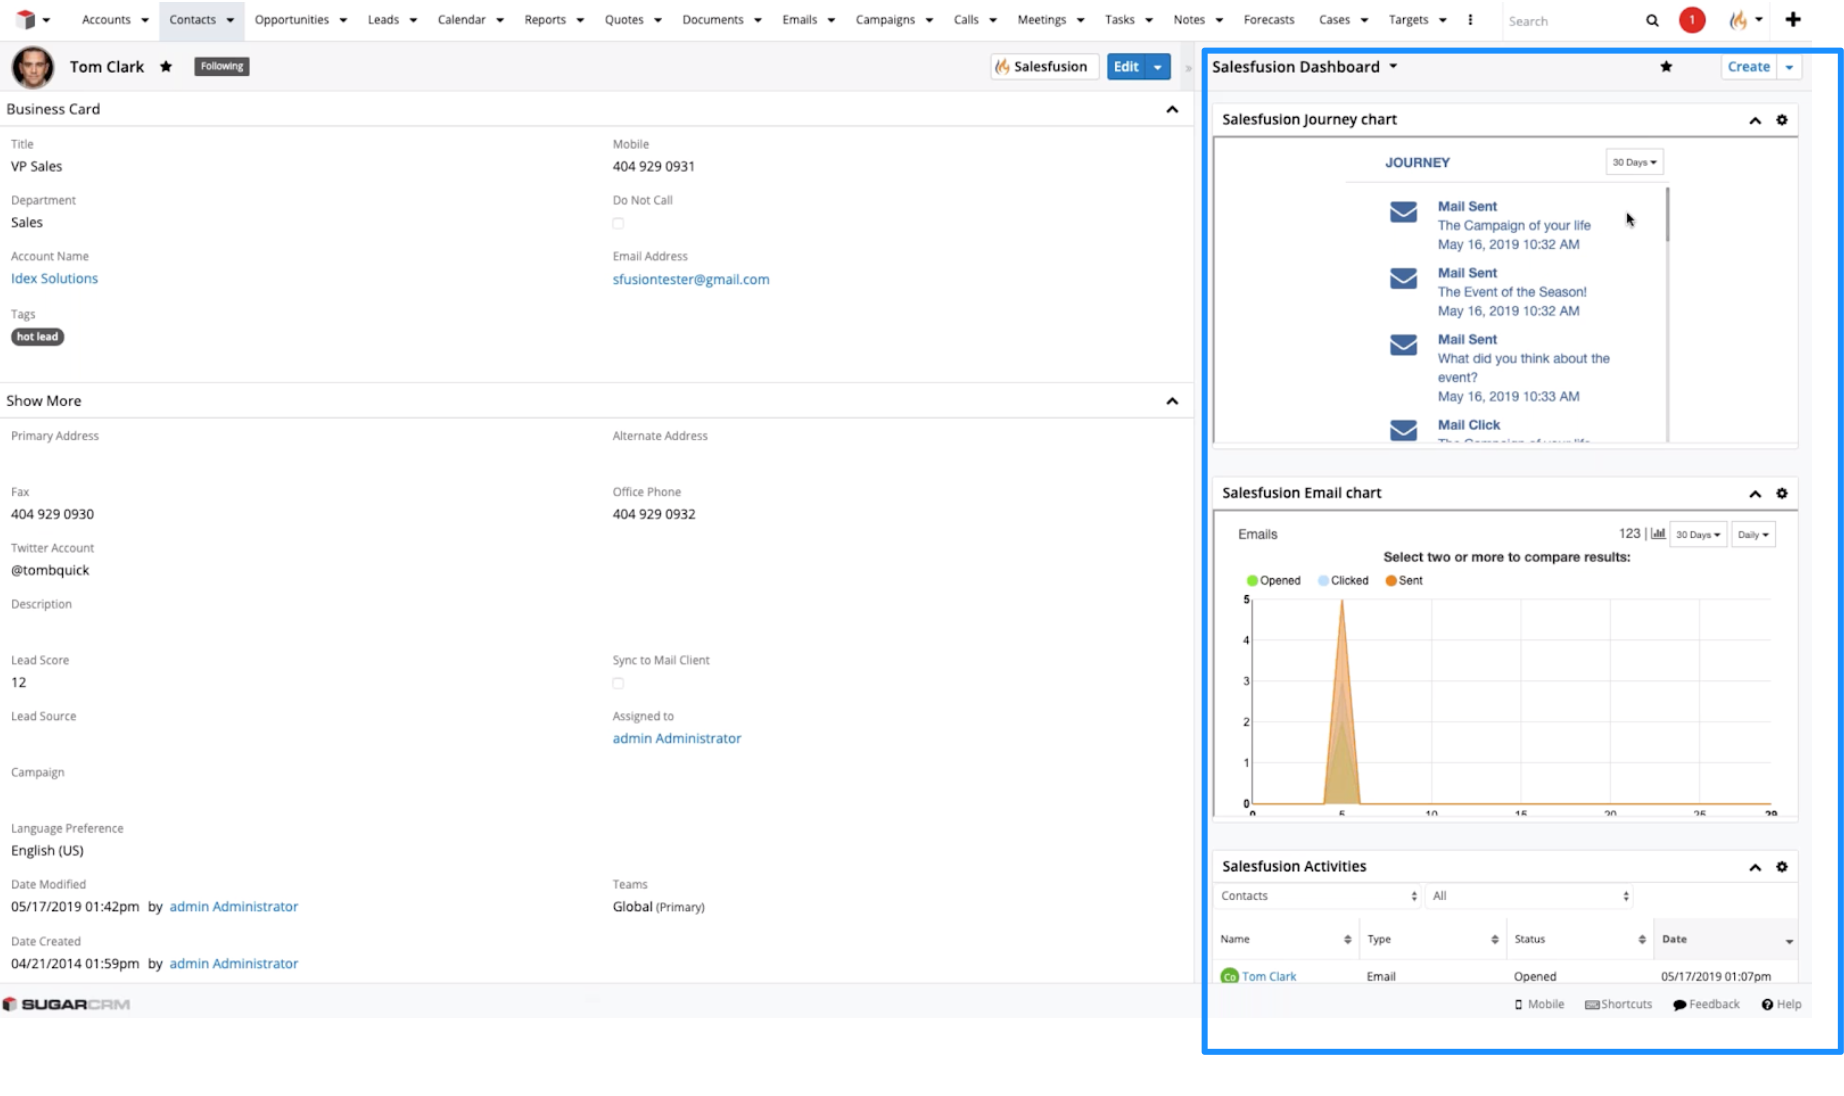Click the SugarCRM footer logo
Image resolution: width=1844 pixels, height=1096 pixels.
click(67, 1004)
